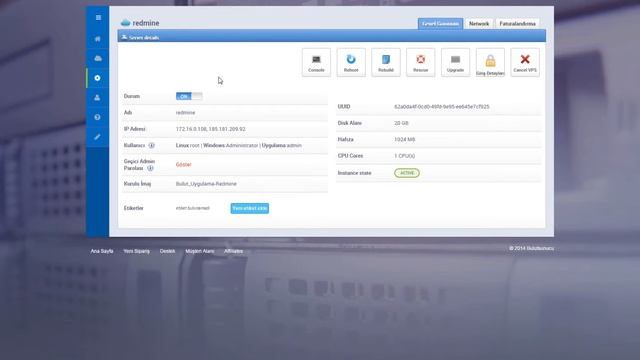Click the 20 GB disk value

coord(401,123)
